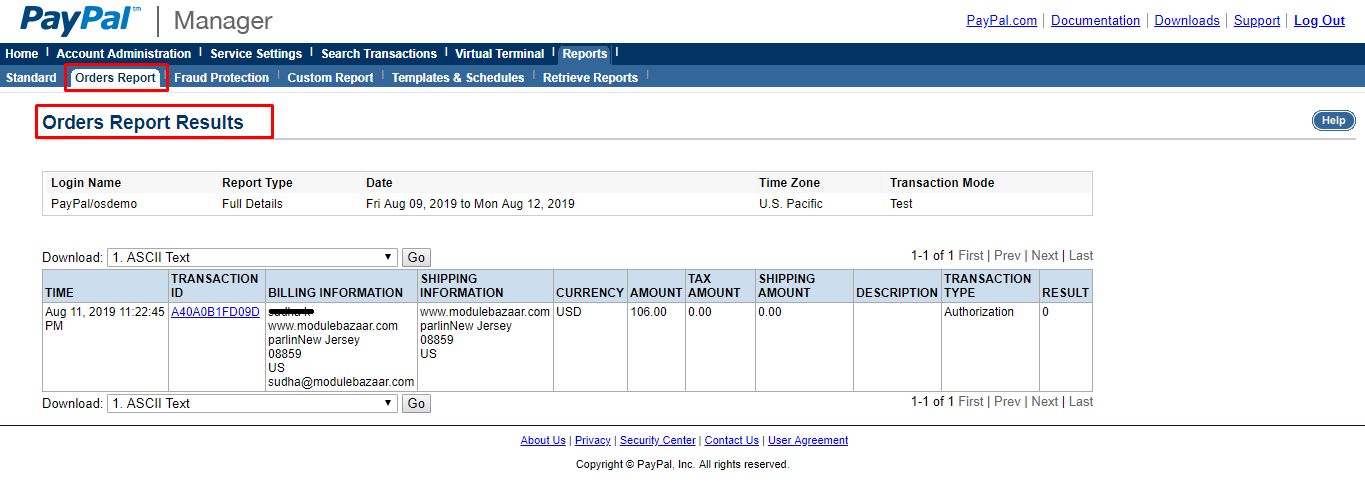Switch to Standard reports tab
This screenshot has height=503, width=1365.
pyautogui.click(x=31, y=78)
